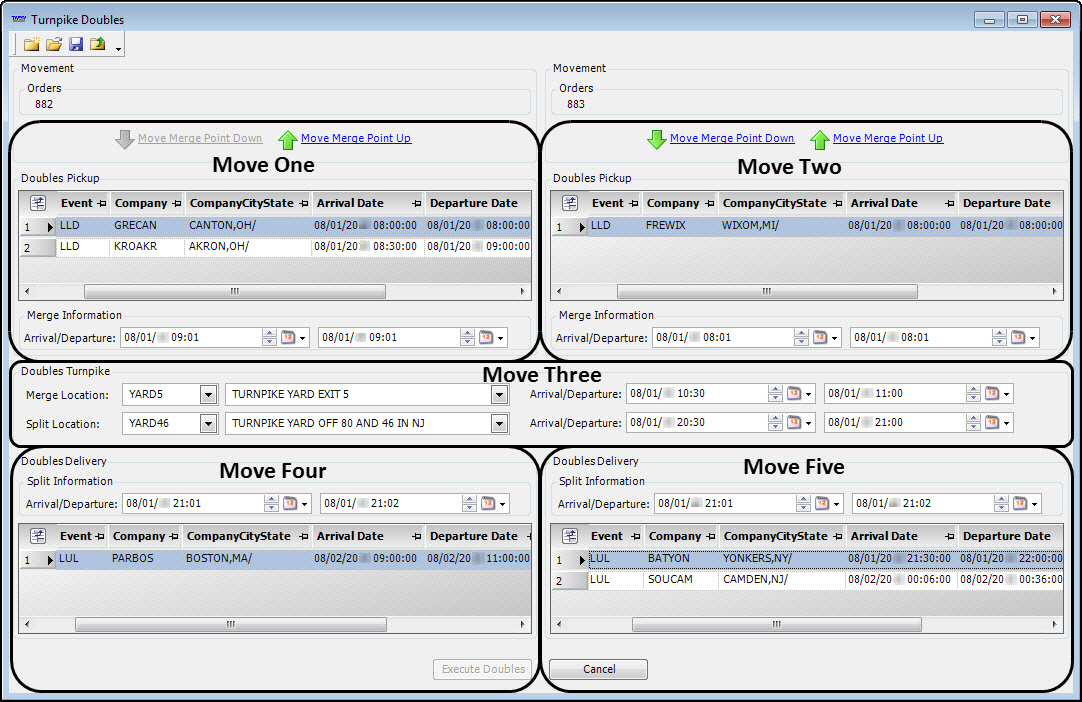Click spinner on Move Five 21:02 departure
1082x702 pixels.
click(1001, 504)
